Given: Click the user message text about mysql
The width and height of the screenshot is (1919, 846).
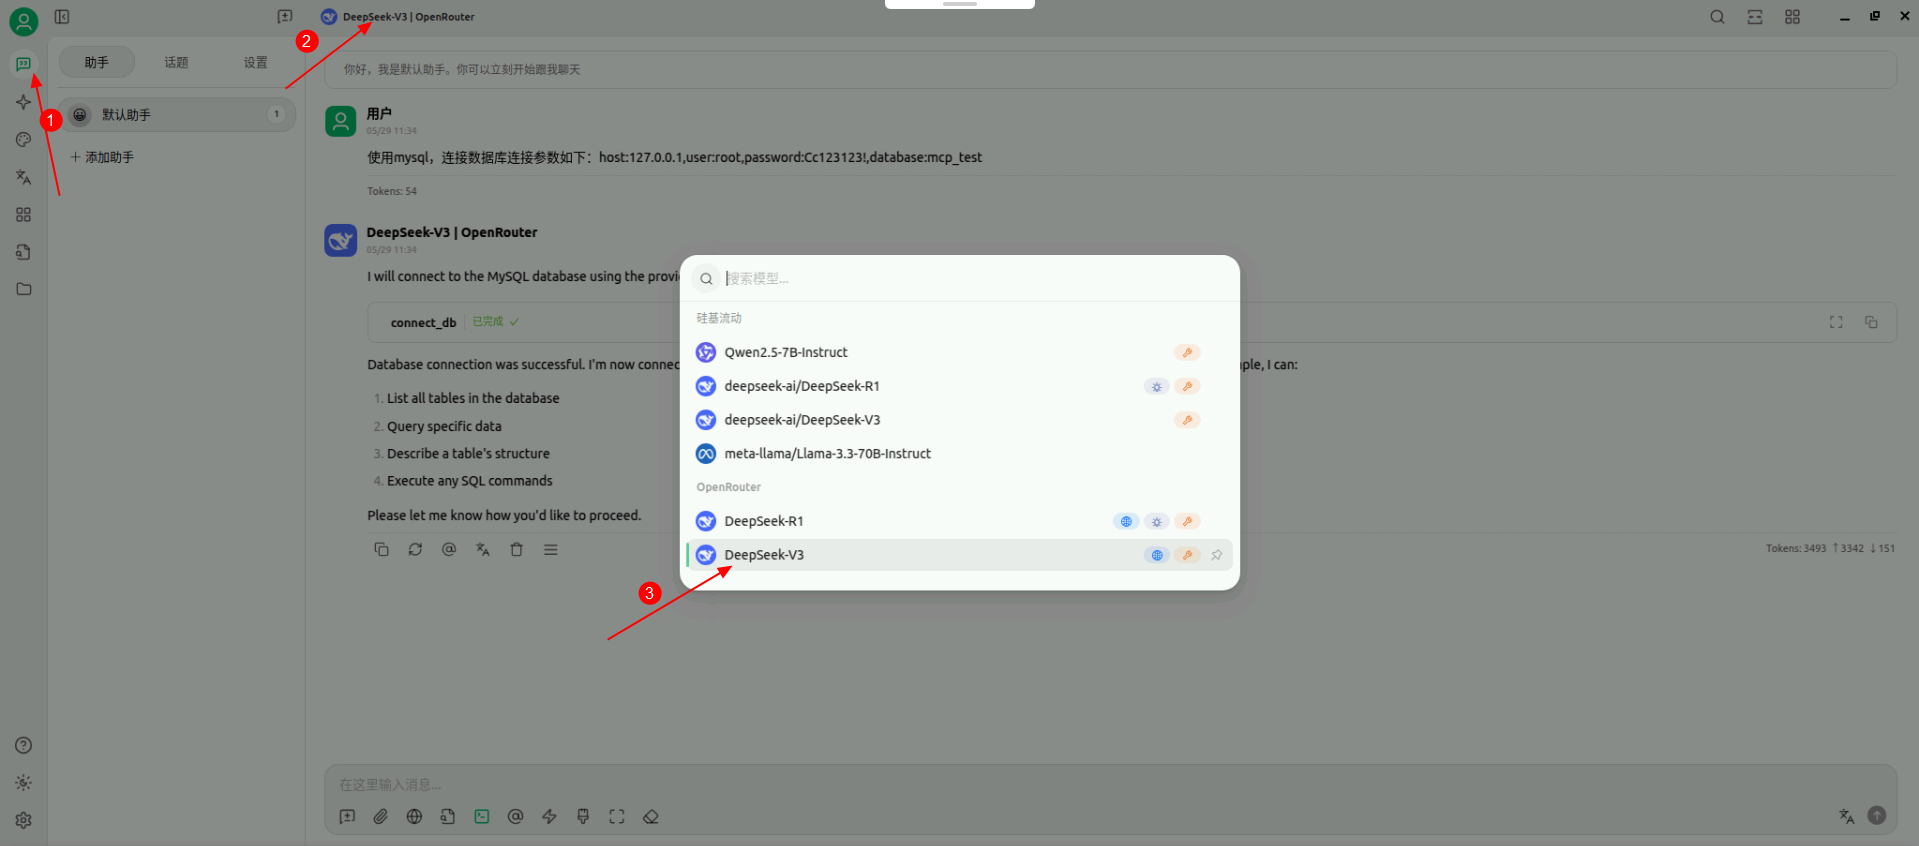Looking at the screenshot, I should 674,157.
